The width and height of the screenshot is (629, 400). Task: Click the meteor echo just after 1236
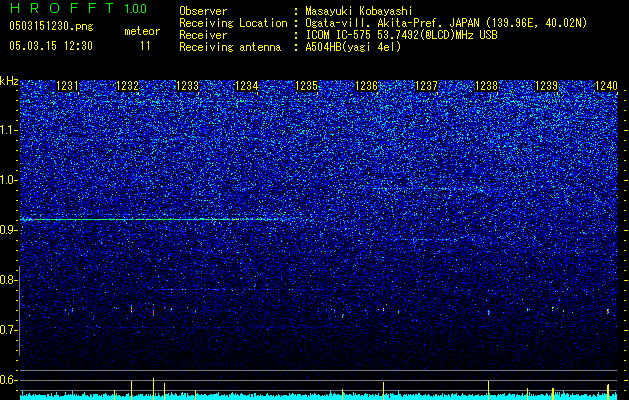coord(383,309)
